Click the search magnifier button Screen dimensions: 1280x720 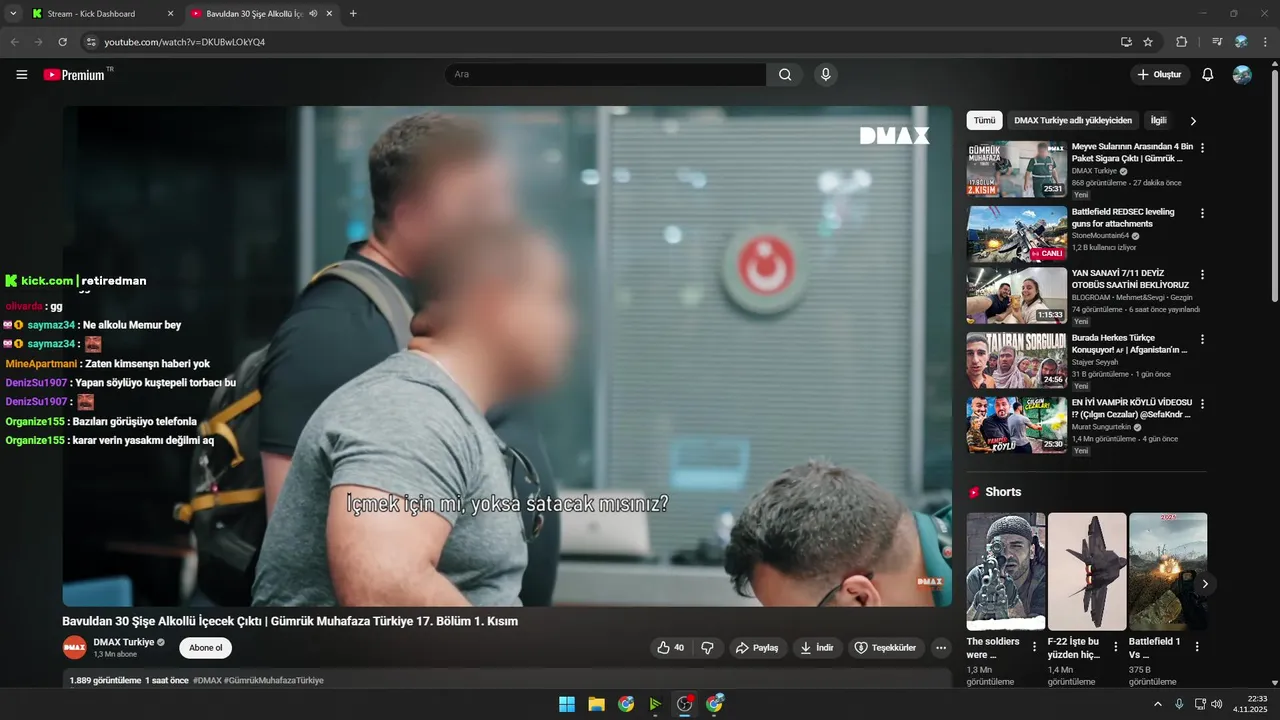coord(785,74)
